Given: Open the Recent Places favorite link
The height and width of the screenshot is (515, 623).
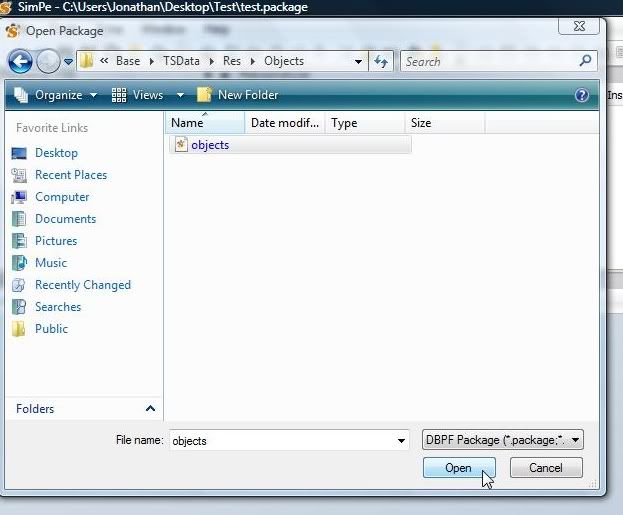Looking at the screenshot, I should pos(71,175).
